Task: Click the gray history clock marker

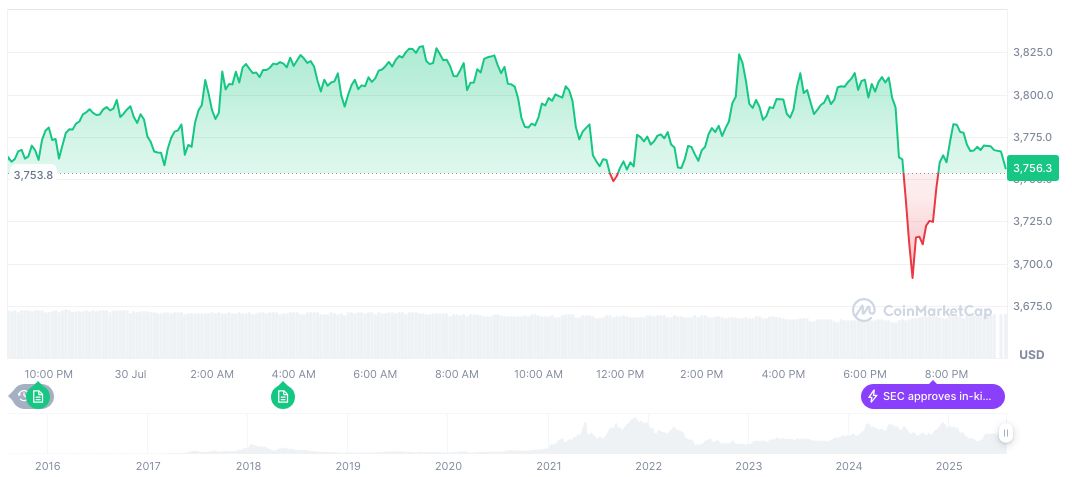Action: [x=22, y=397]
